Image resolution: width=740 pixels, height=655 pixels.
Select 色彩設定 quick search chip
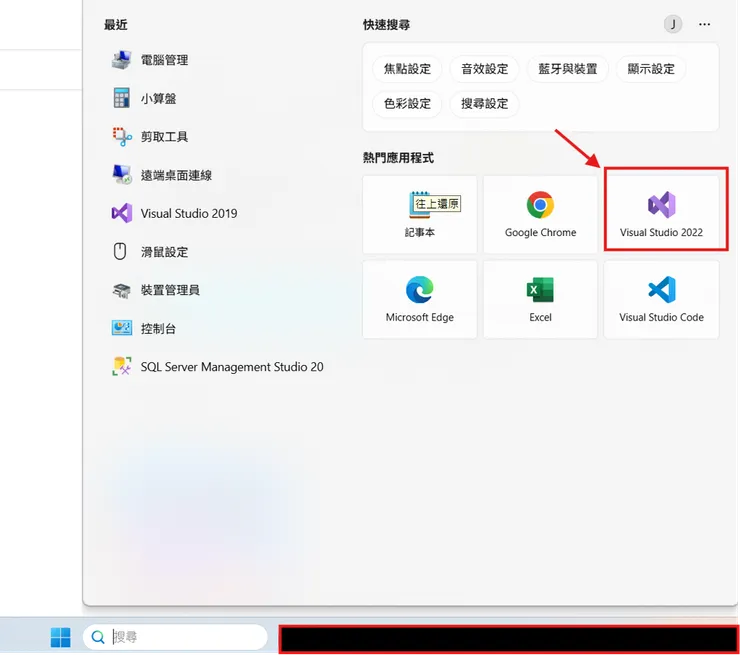click(x=407, y=103)
